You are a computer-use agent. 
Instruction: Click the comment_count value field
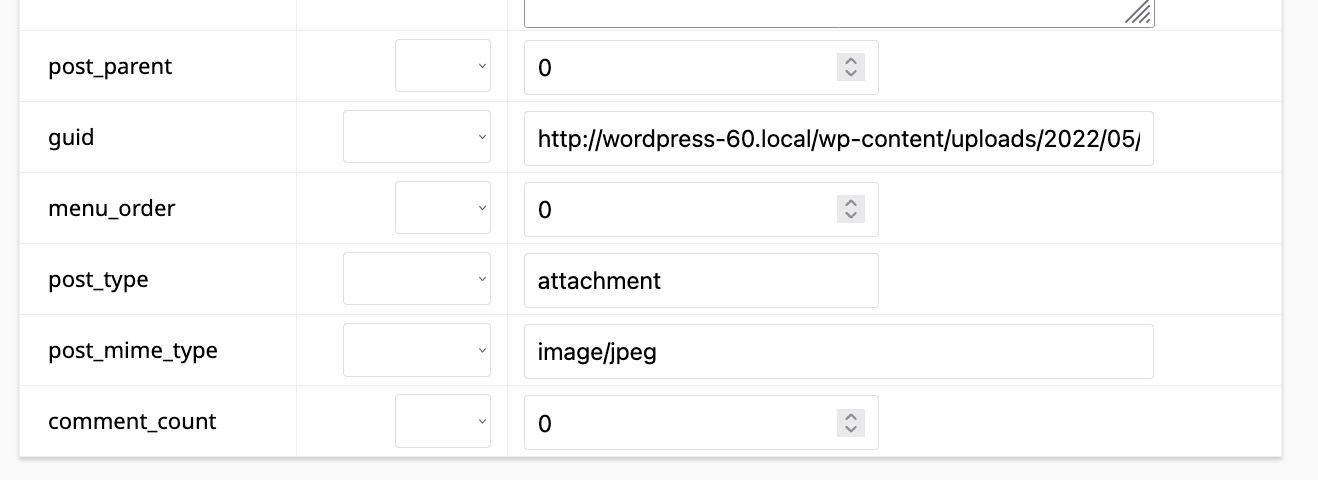(680, 422)
